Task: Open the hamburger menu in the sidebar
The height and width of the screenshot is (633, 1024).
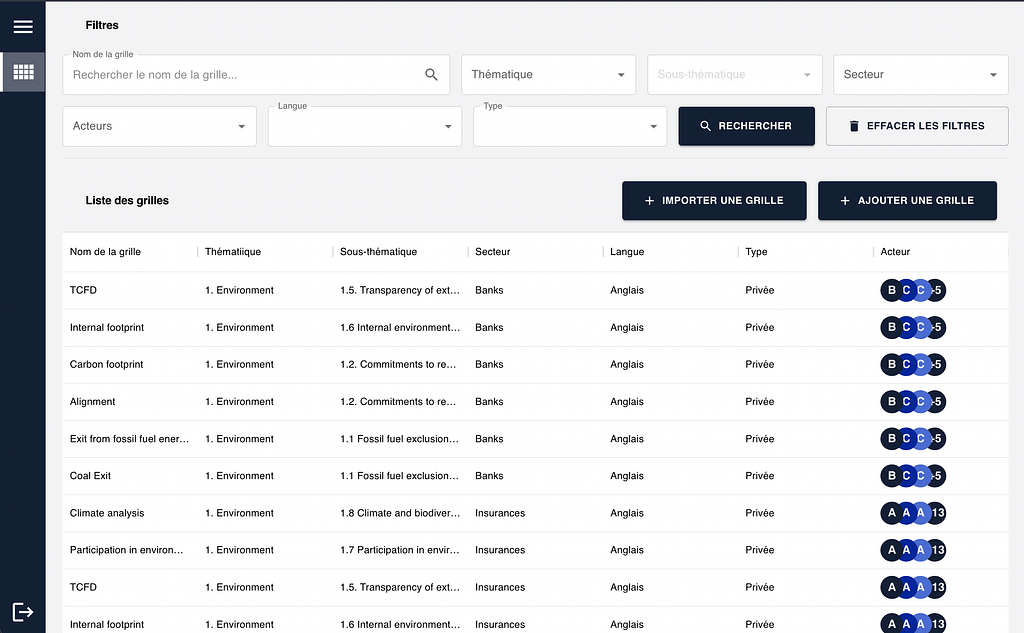Action: pyautogui.click(x=22, y=26)
